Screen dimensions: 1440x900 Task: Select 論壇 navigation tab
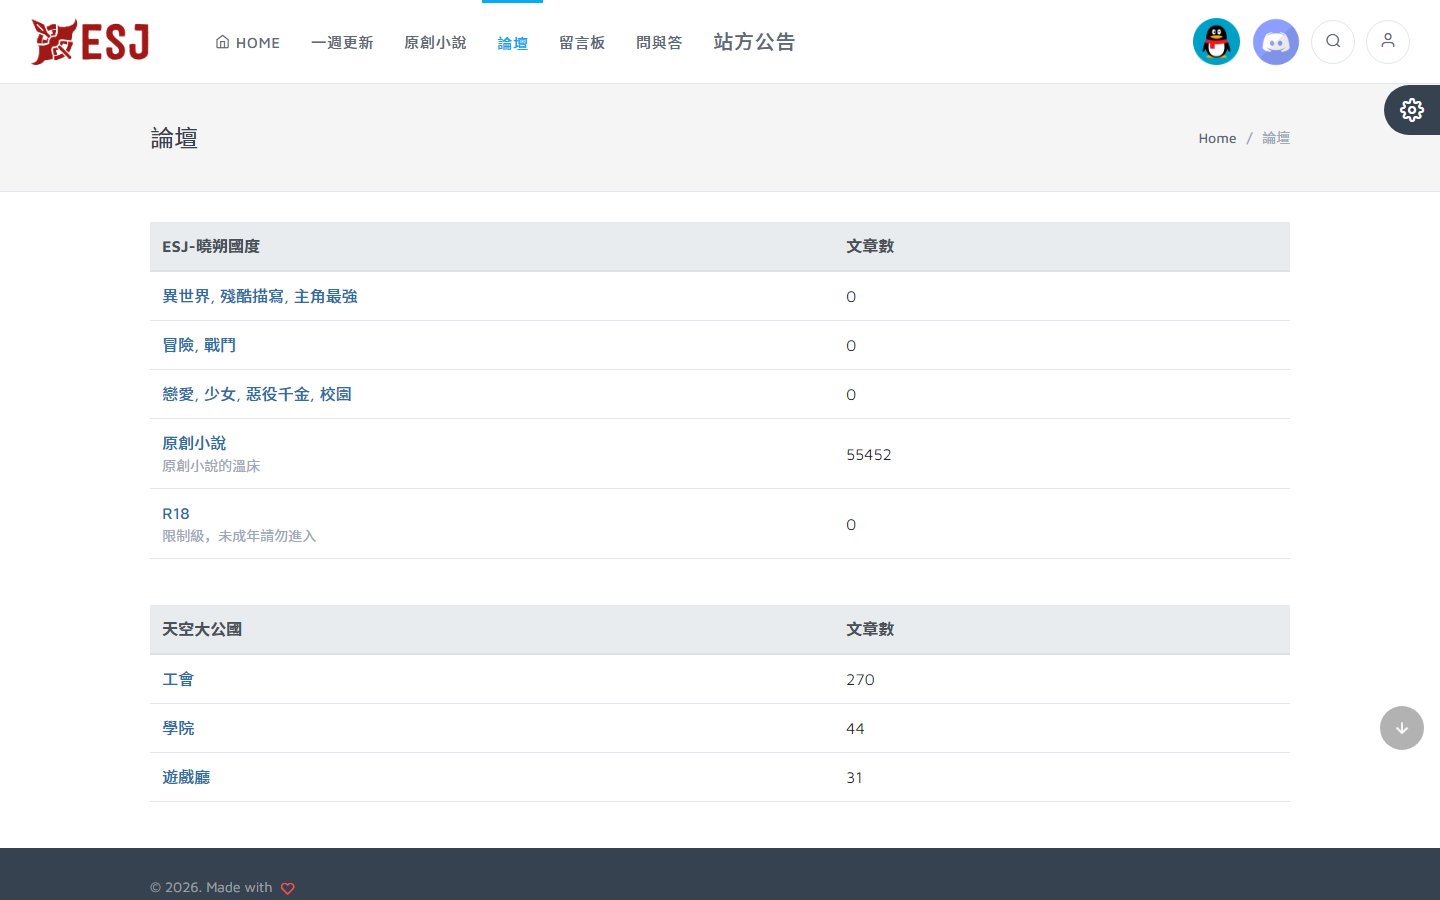[513, 43]
